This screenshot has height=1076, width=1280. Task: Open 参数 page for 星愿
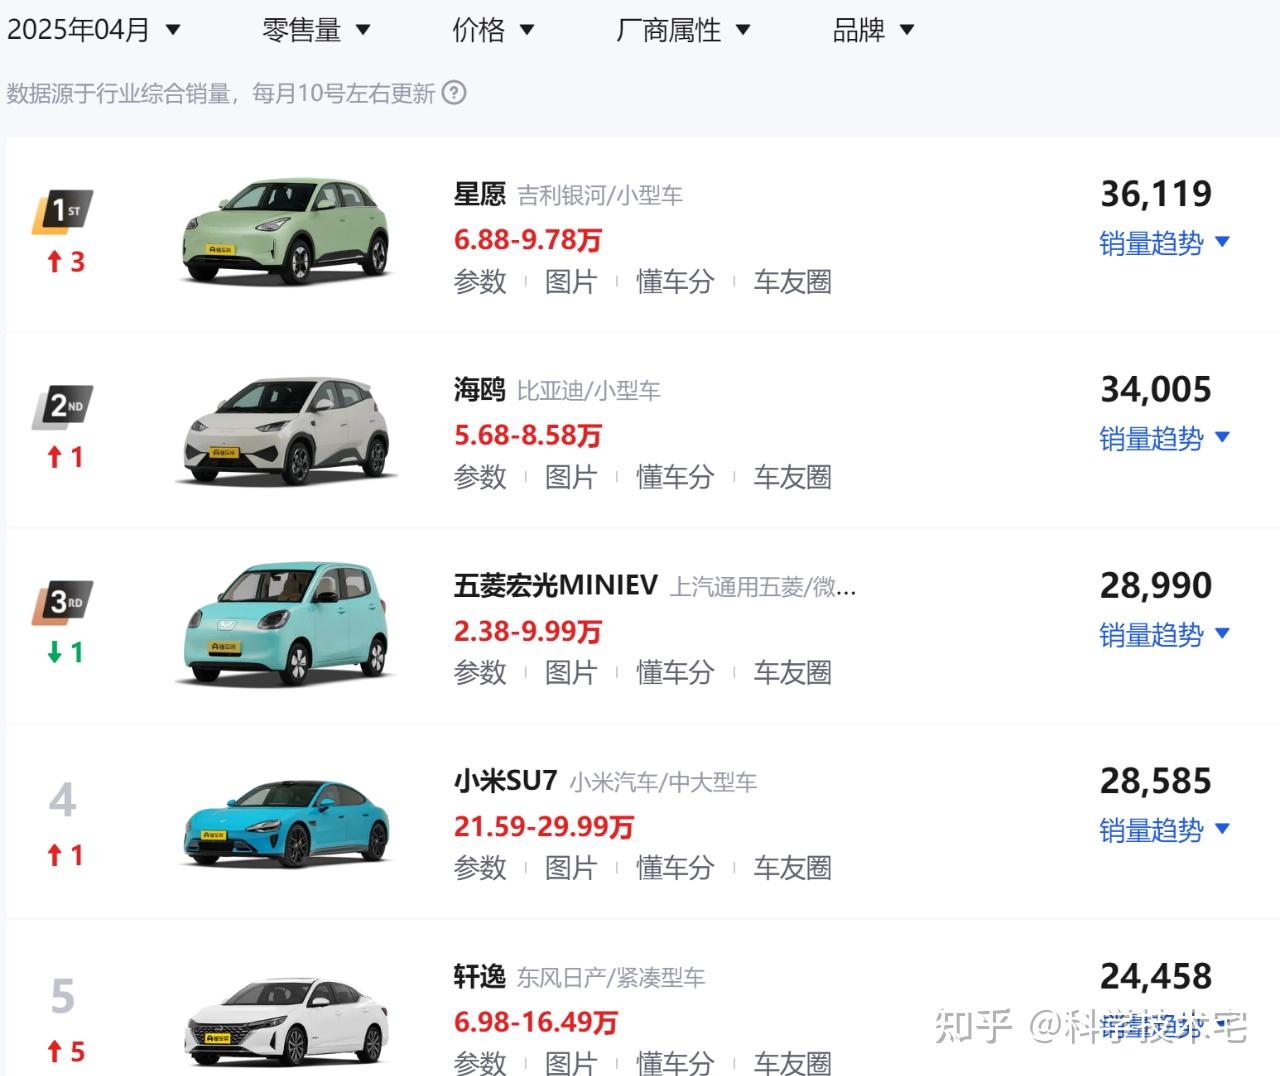point(480,282)
